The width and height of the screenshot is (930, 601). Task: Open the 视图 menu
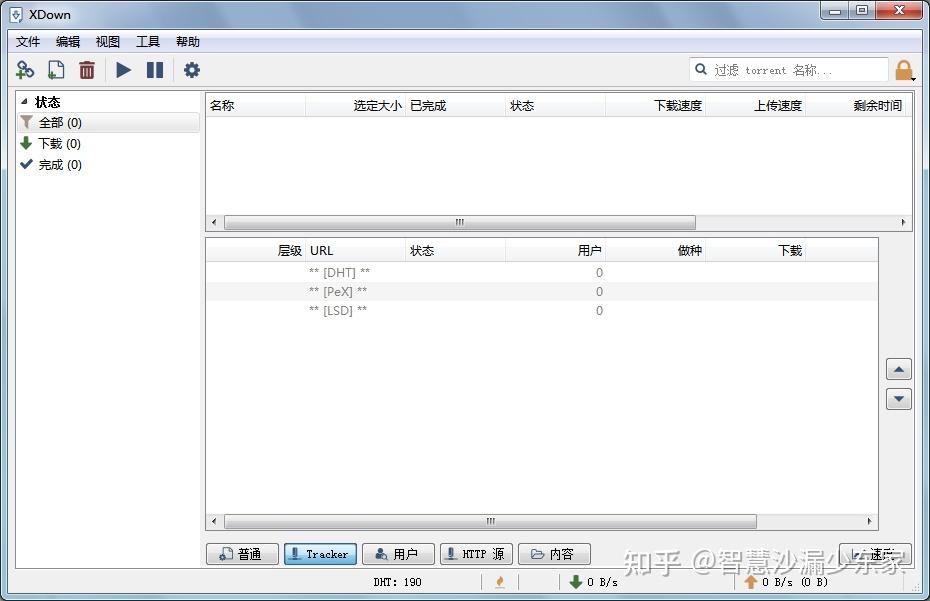107,41
